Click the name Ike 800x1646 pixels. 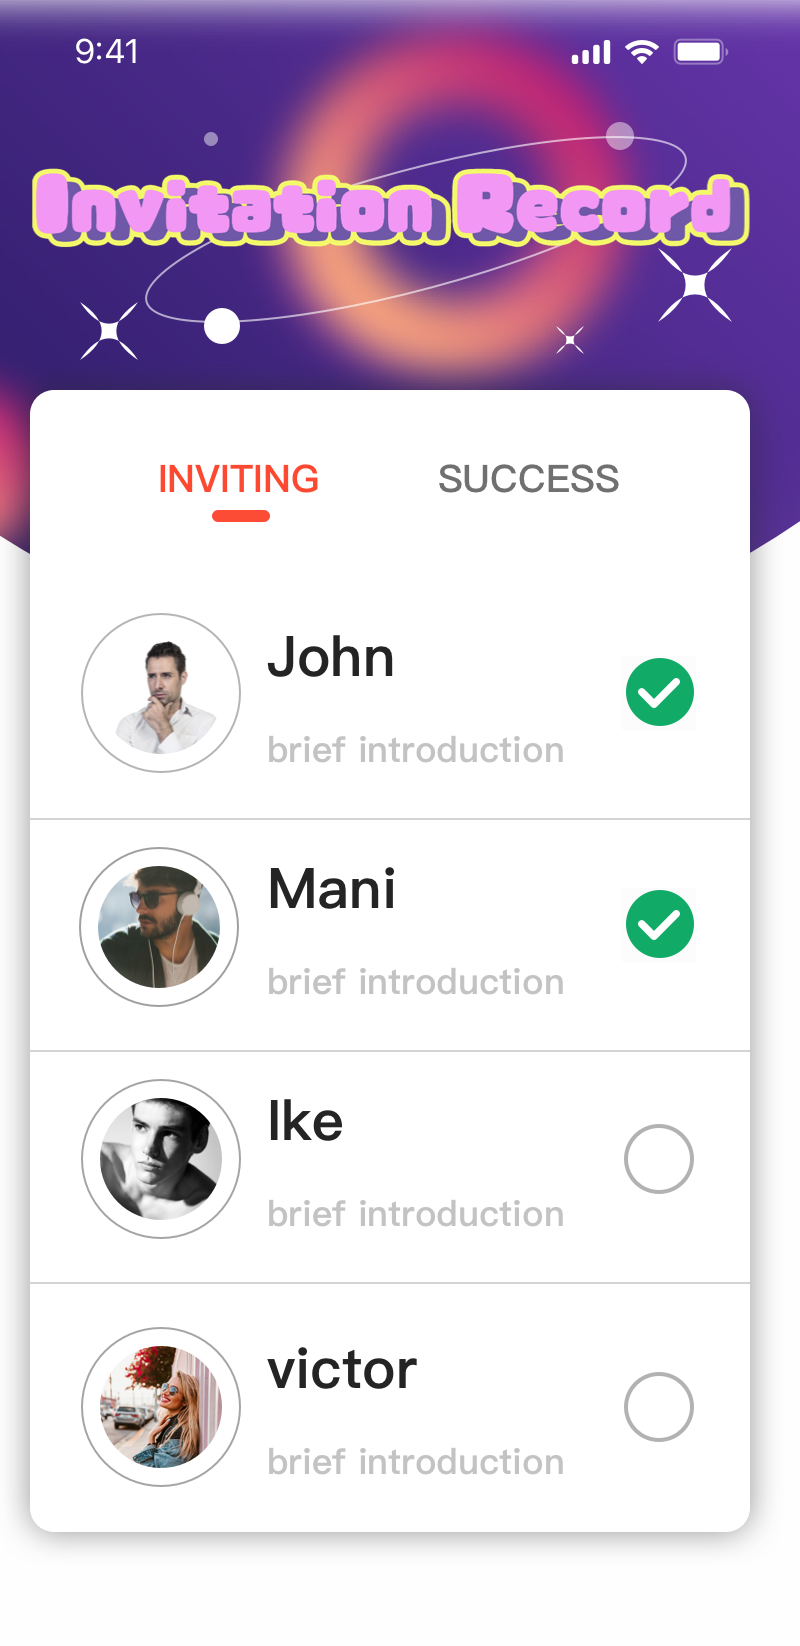coord(305,1121)
